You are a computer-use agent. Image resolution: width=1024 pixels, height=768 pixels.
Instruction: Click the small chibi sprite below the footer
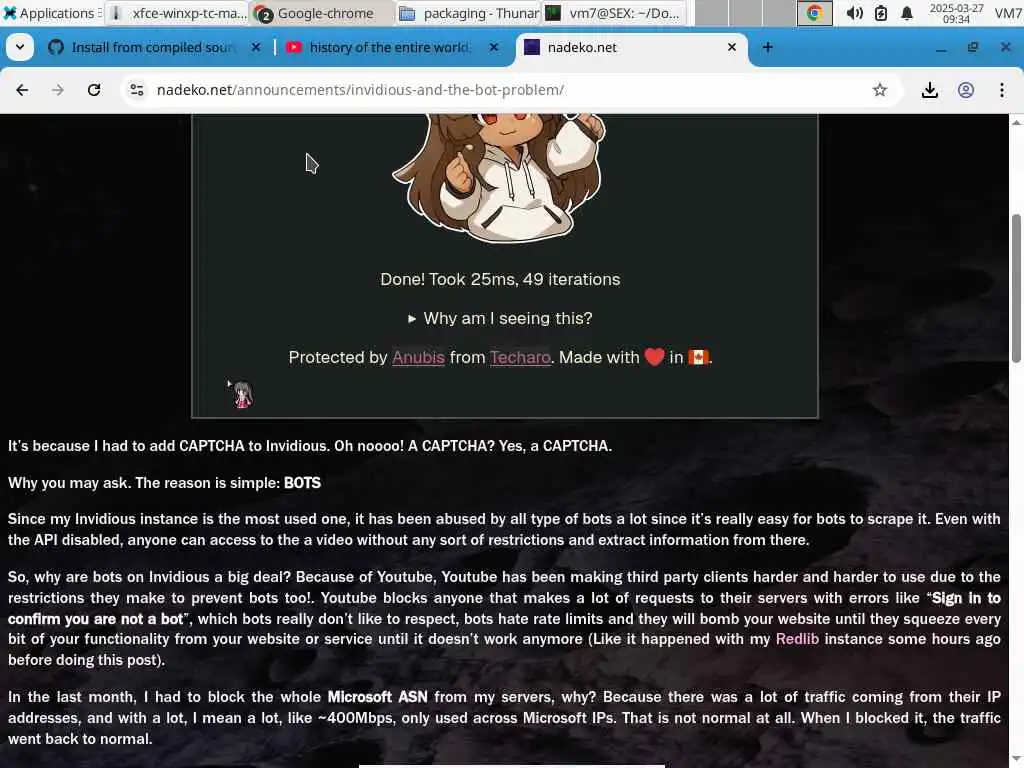click(241, 394)
